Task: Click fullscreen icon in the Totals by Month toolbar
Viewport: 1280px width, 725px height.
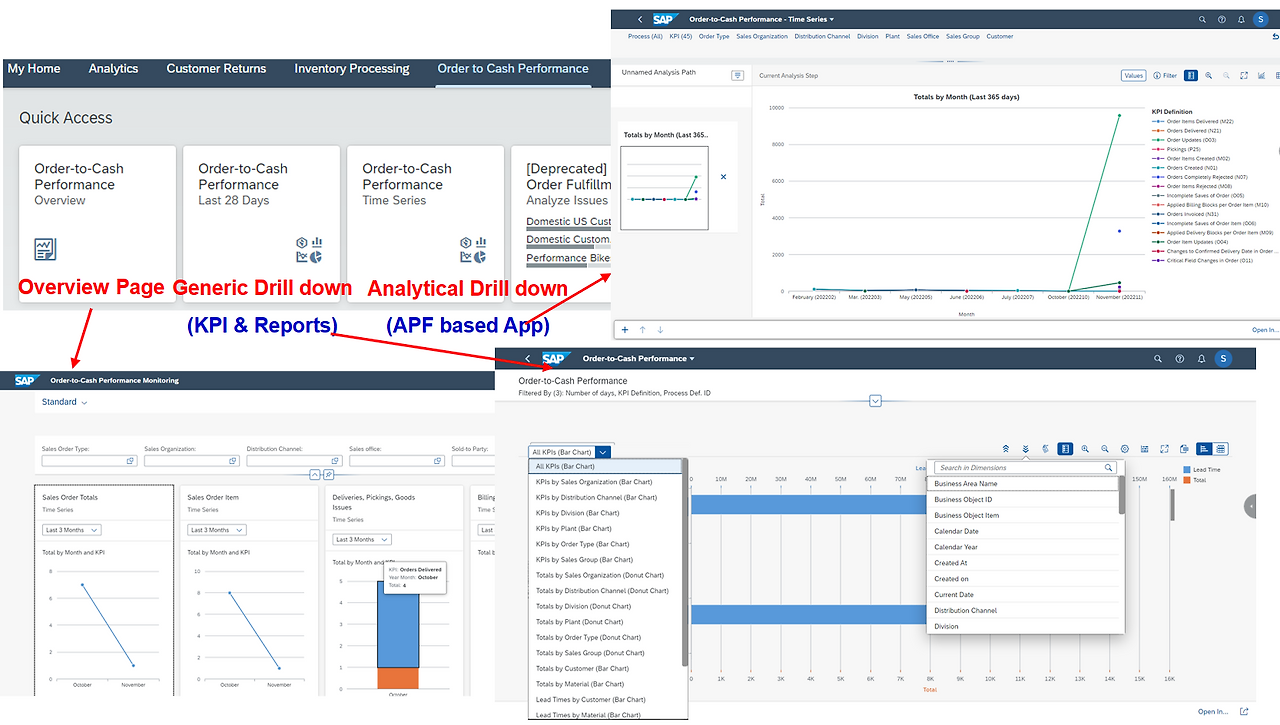Action: click(1244, 75)
